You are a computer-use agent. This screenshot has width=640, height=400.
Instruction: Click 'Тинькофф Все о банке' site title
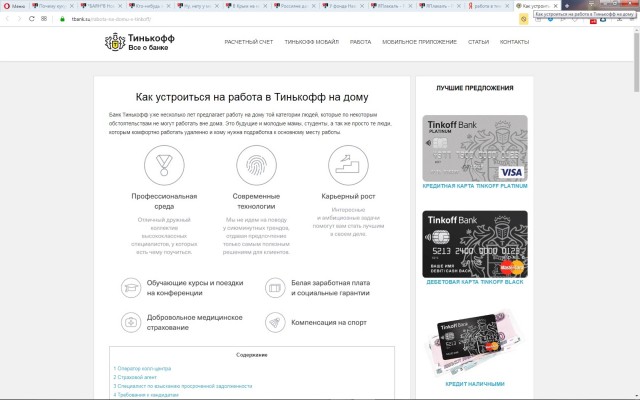(151, 42)
